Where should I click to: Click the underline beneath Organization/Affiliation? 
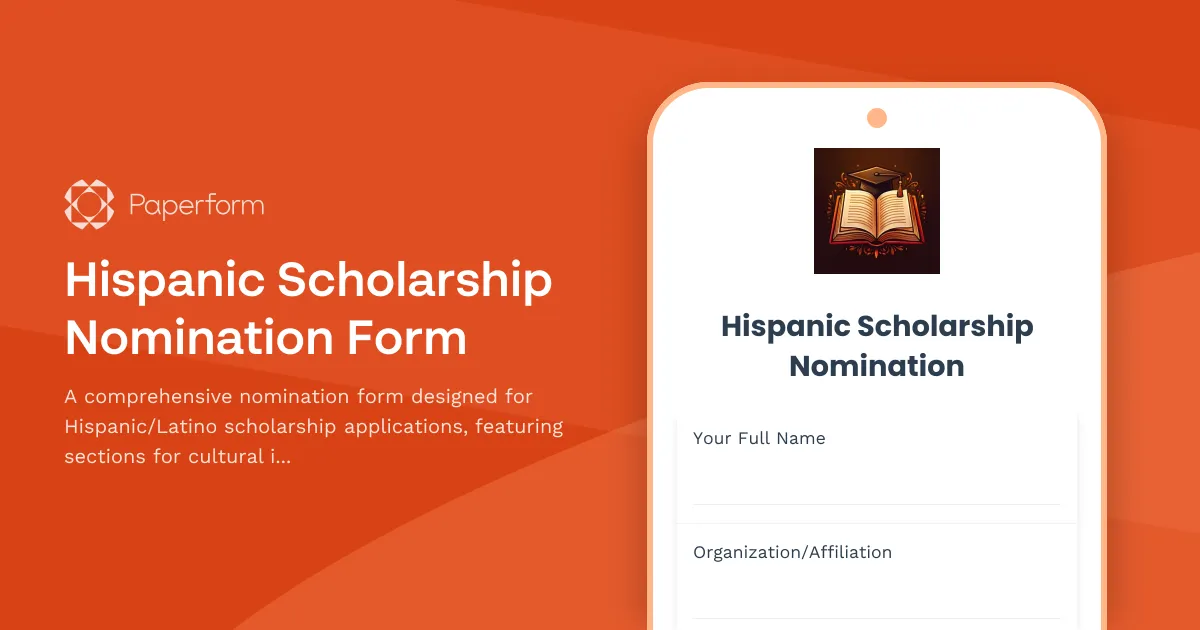(877, 616)
